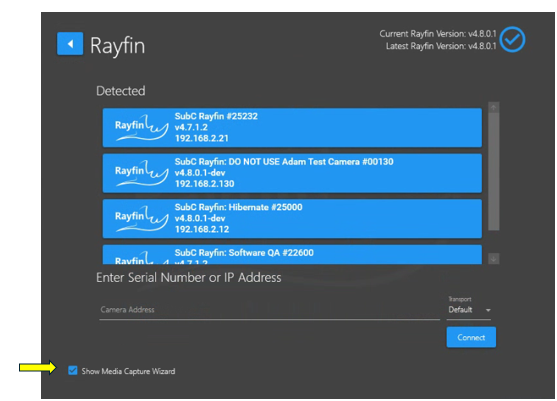Click the Camera Address input field
This screenshot has height=401, width=557.
click(269, 310)
